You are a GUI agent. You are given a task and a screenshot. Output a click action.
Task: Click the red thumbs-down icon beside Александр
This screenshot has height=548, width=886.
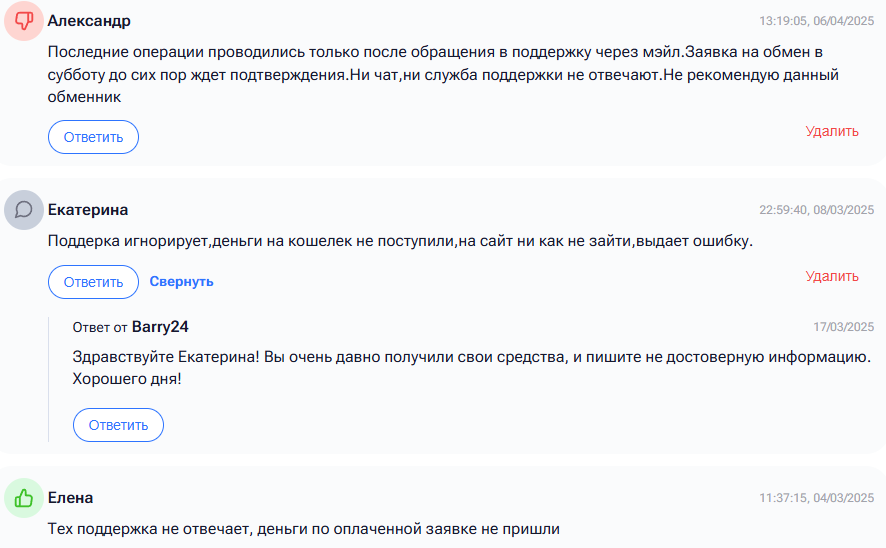24,21
